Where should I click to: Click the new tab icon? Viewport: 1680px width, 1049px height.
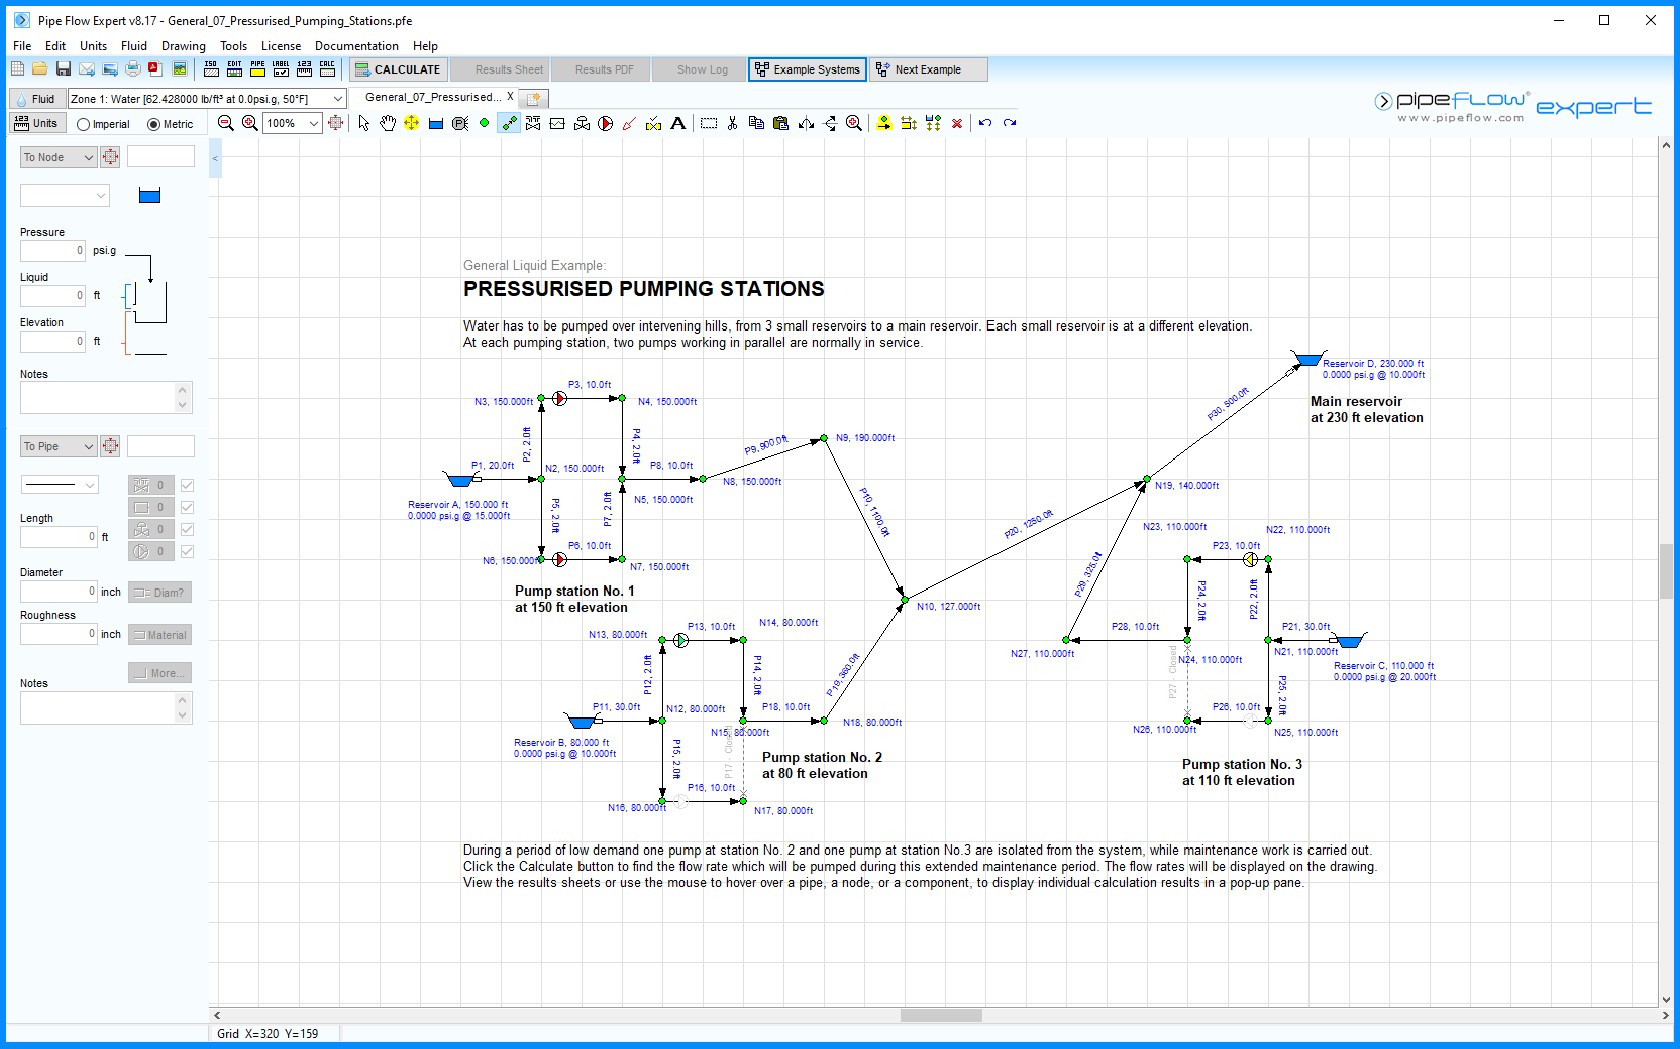pos(534,98)
